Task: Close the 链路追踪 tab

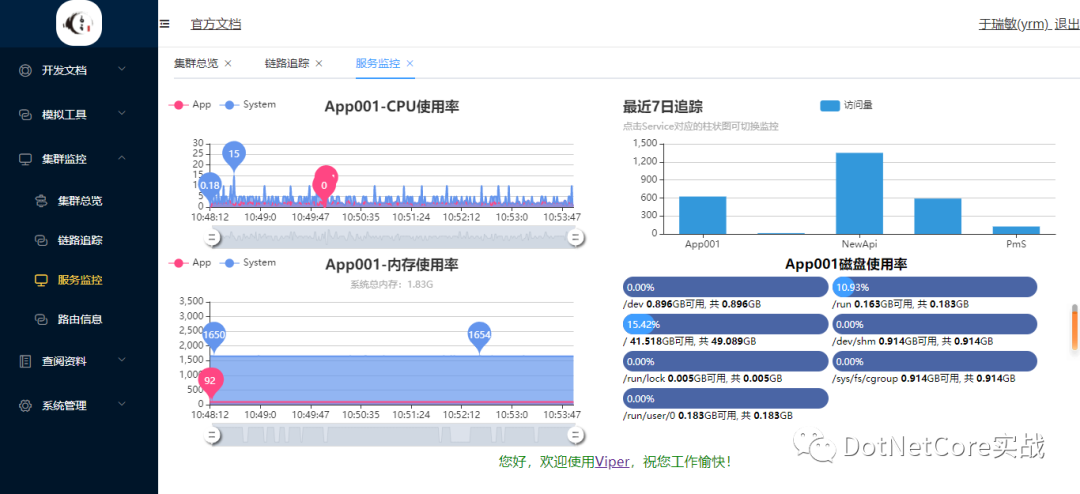Action: pos(319,63)
